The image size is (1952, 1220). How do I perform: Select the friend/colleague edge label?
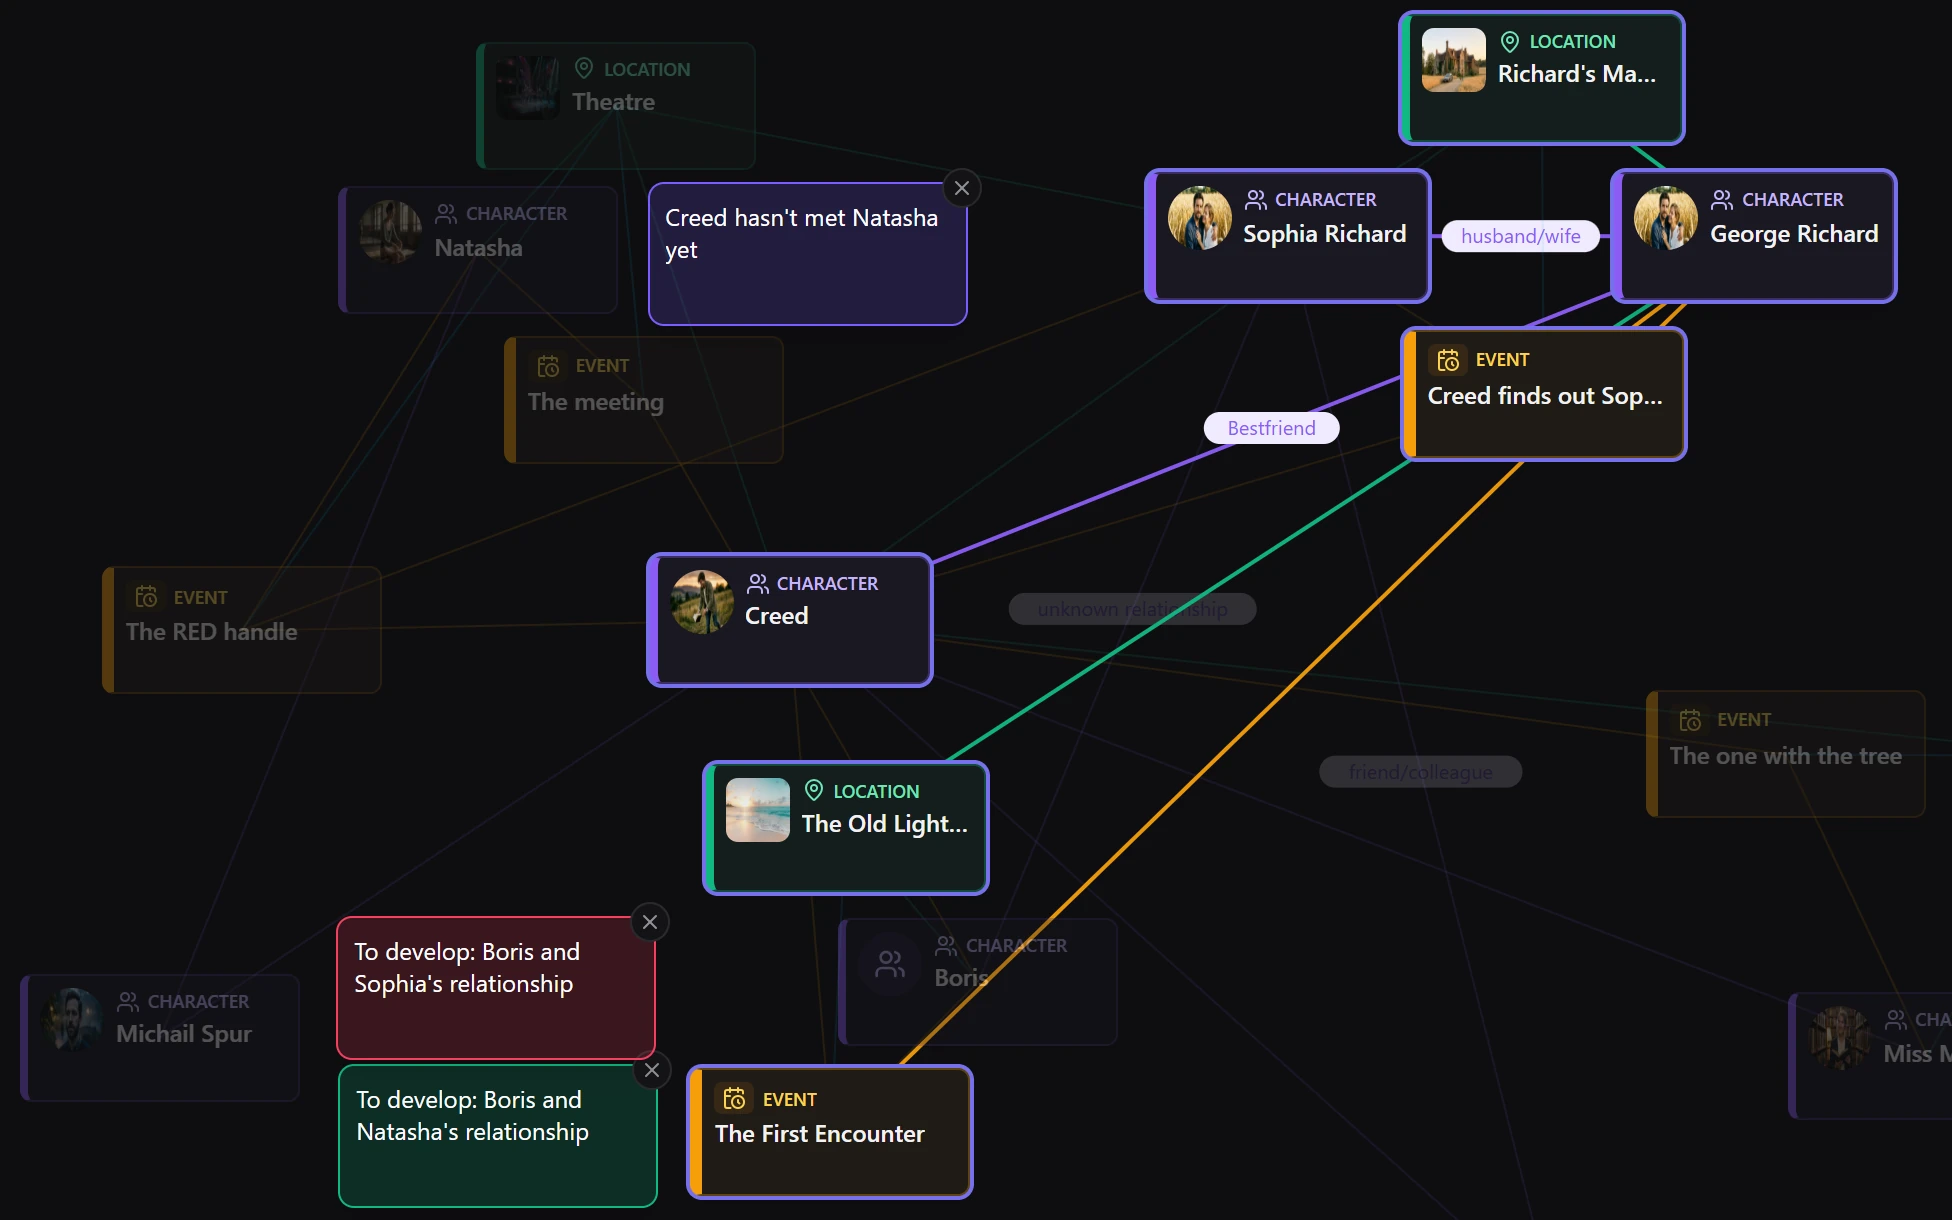pos(1420,772)
